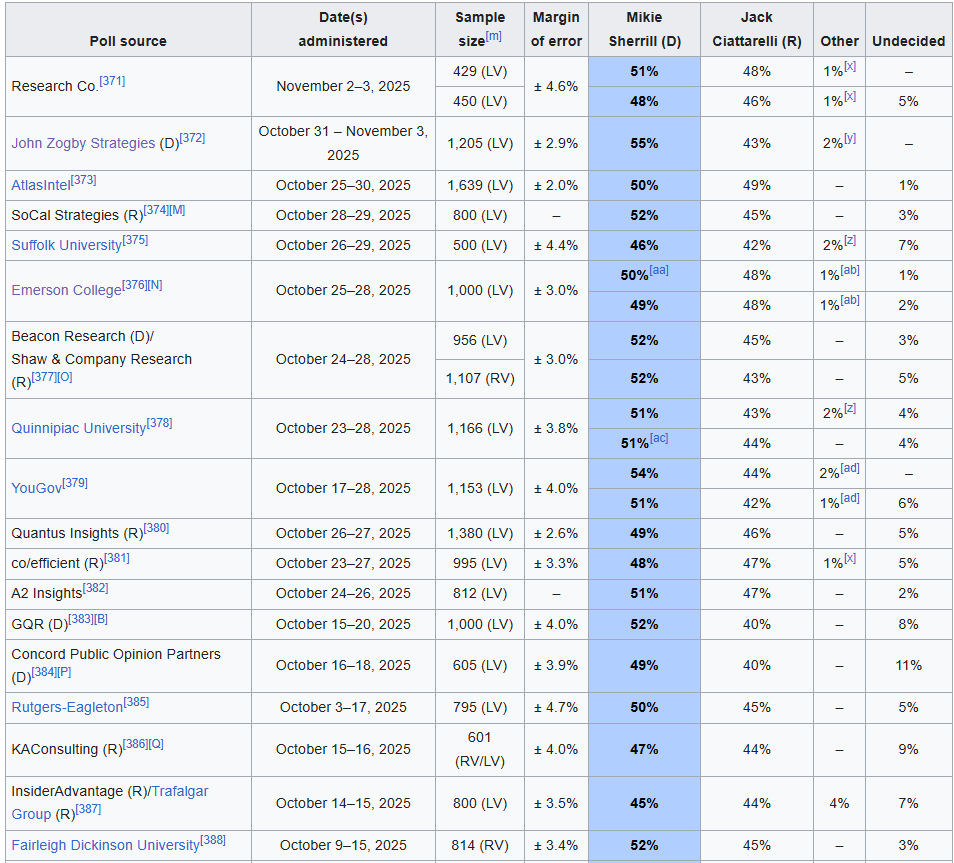Jump to citation 372 after John Zogby Strategies

192,138
